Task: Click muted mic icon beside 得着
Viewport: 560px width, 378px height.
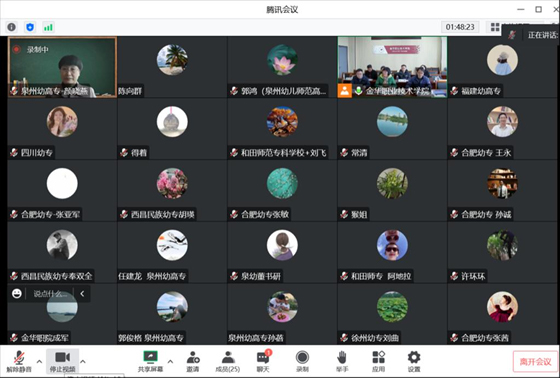Action: pos(124,153)
